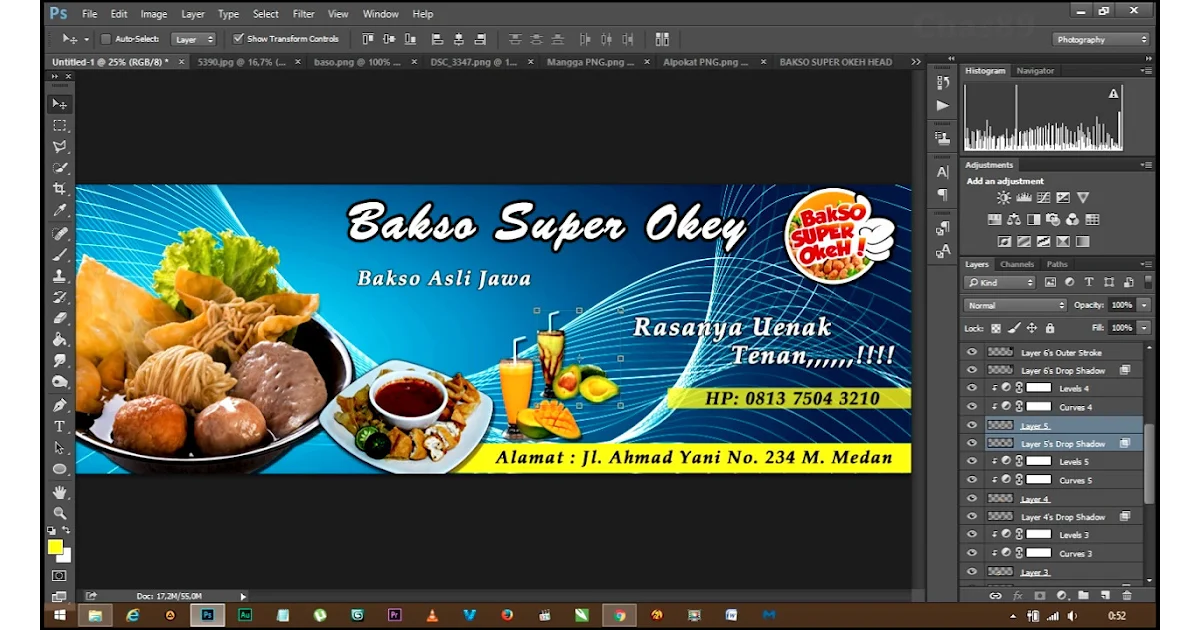Image resolution: width=1200 pixels, height=630 pixels.
Task: Enable the Auto-Select checkbox
Action: coord(106,39)
